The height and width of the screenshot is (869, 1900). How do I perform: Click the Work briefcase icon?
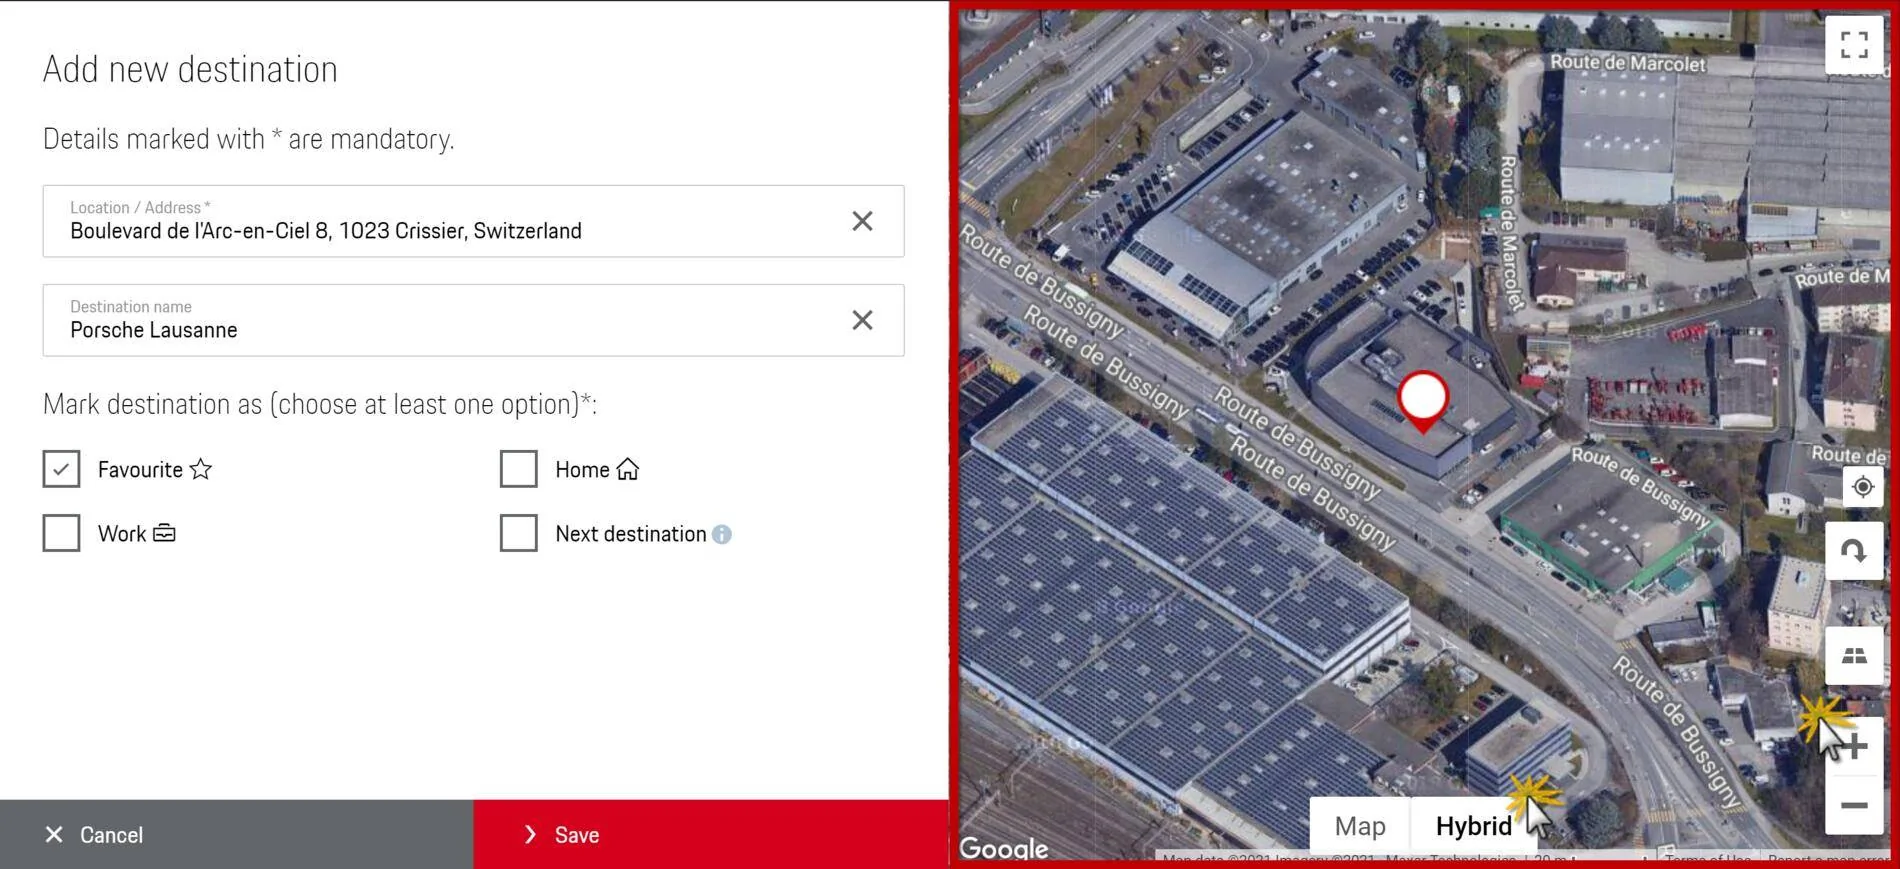click(x=164, y=533)
